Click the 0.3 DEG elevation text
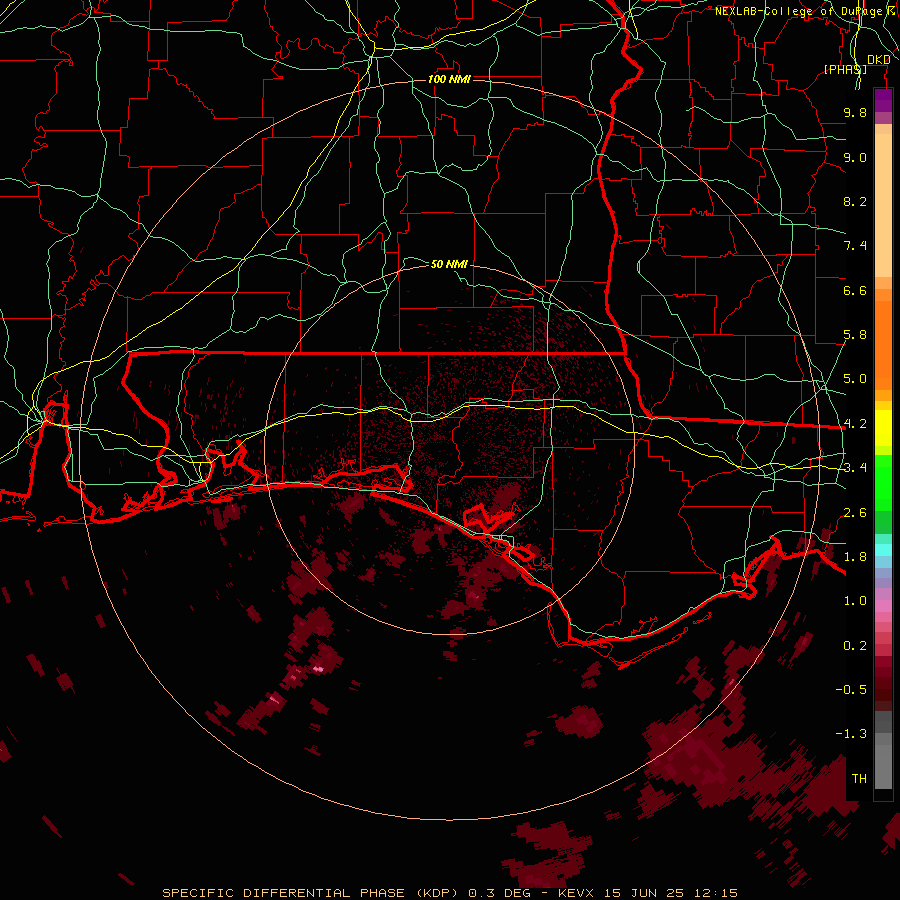Image resolution: width=900 pixels, height=900 pixels. tap(499, 893)
